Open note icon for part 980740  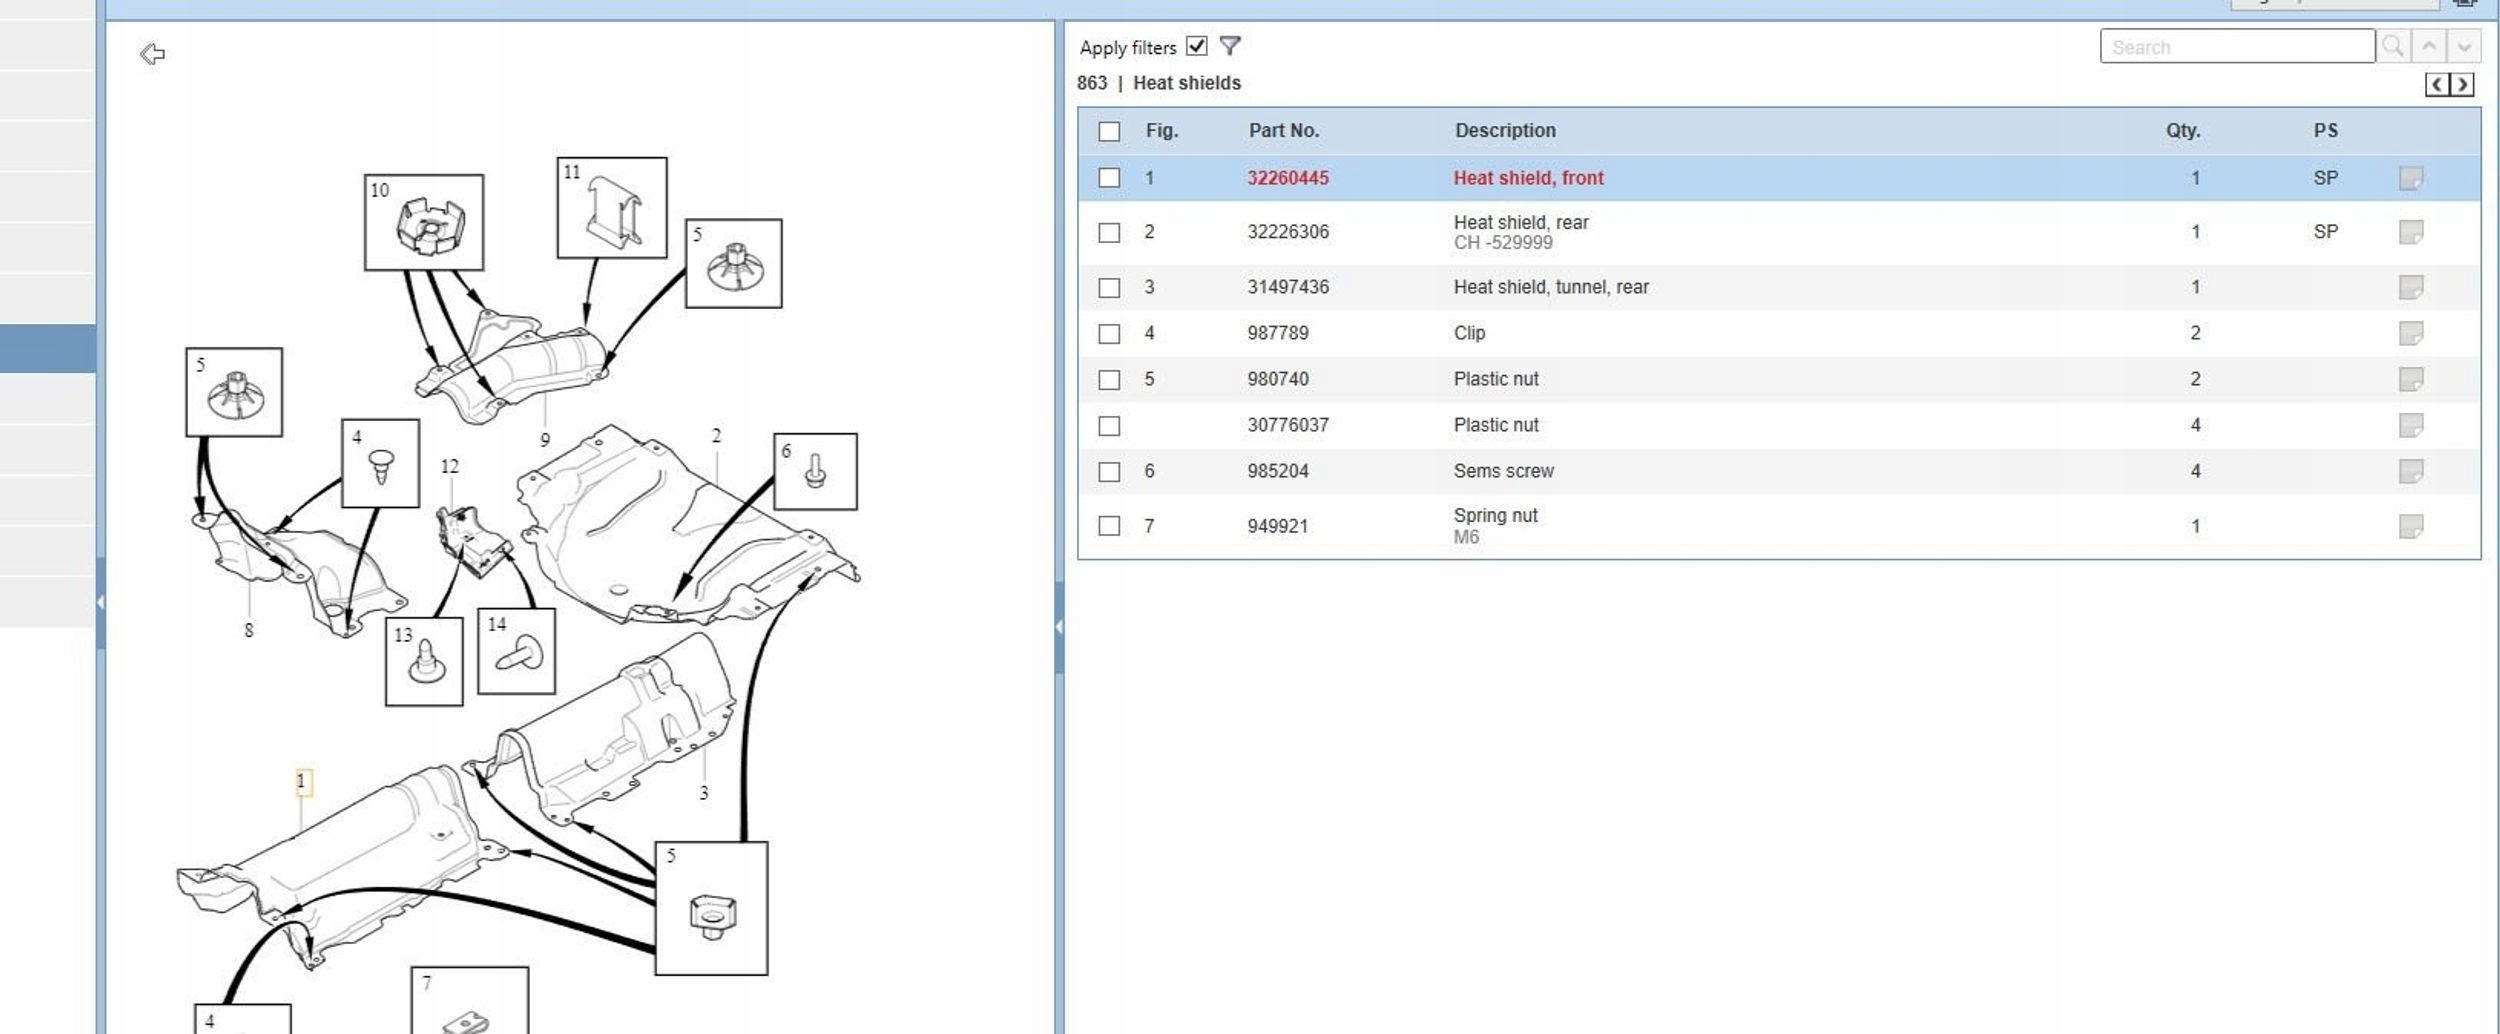point(2411,379)
